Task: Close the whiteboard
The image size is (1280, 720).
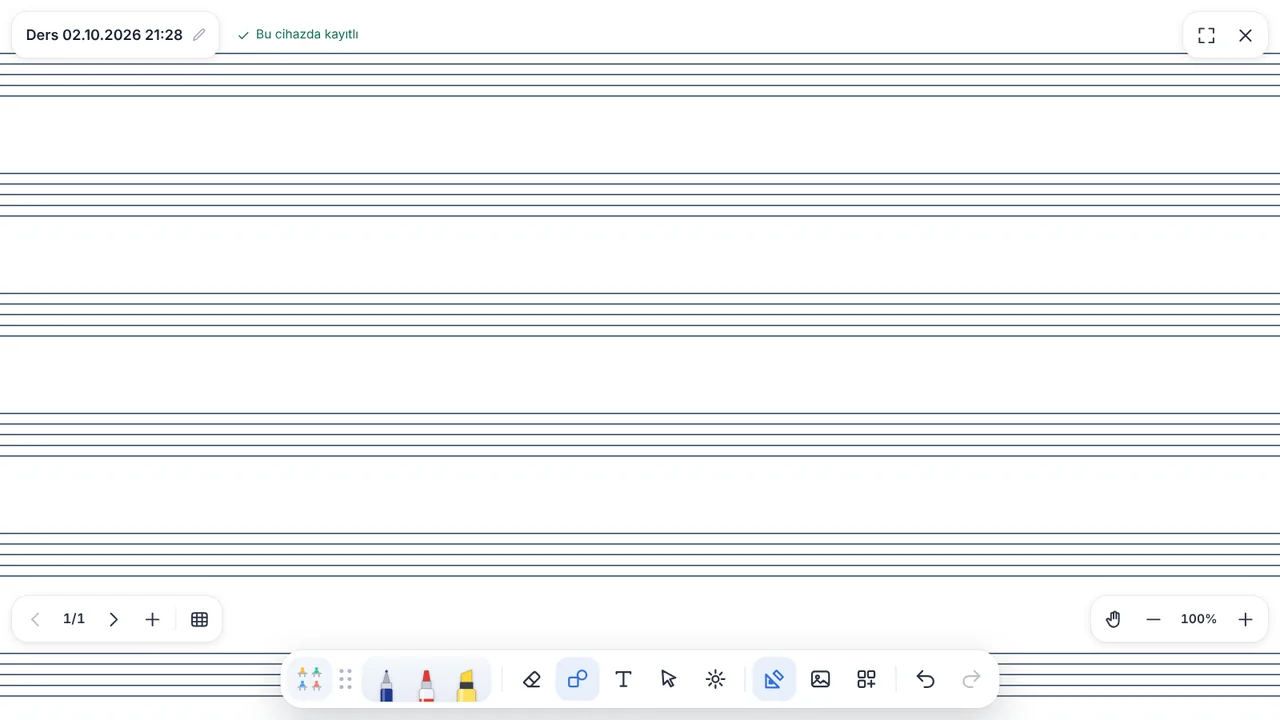Action: pyautogui.click(x=1245, y=35)
